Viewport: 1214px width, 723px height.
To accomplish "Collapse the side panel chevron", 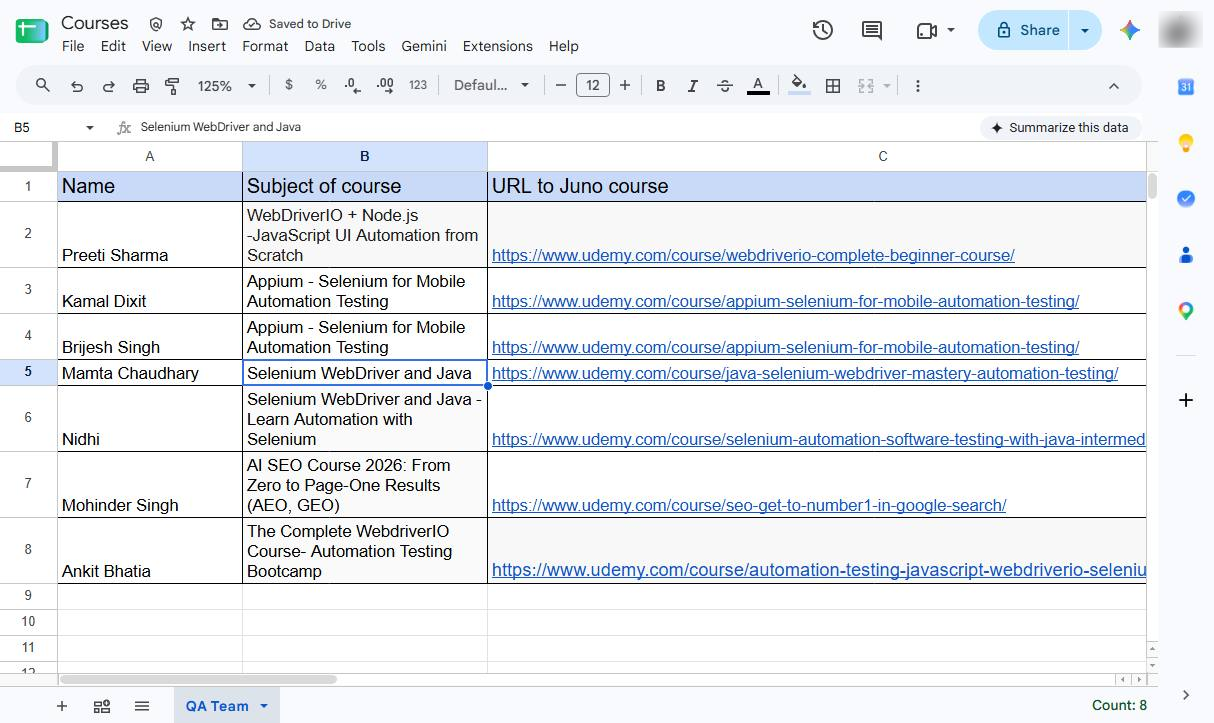I will (1186, 695).
